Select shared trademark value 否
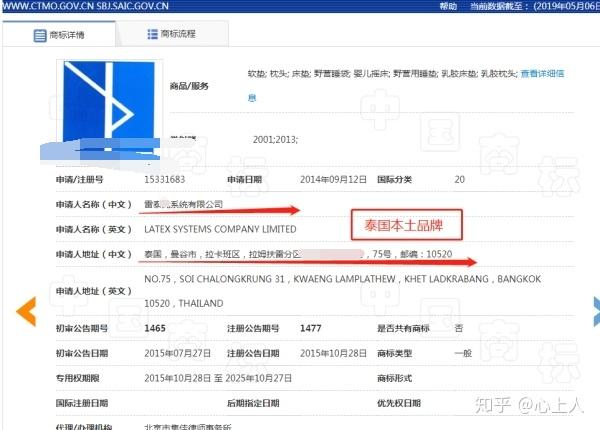The height and width of the screenshot is (430, 600). tap(458, 328)
